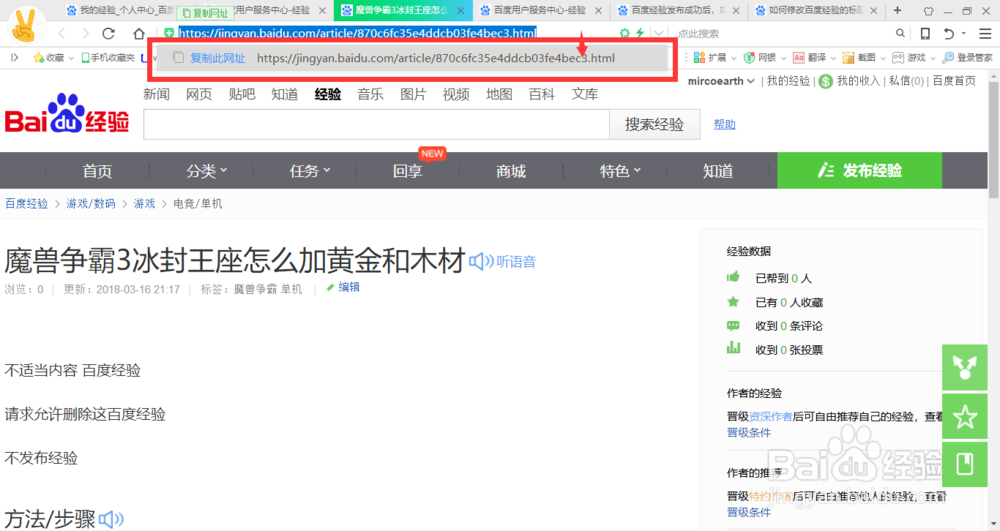Open the 首页 nav menu item
The height and width of the screenshot is (531, 1000).
[x=97, y=171]
